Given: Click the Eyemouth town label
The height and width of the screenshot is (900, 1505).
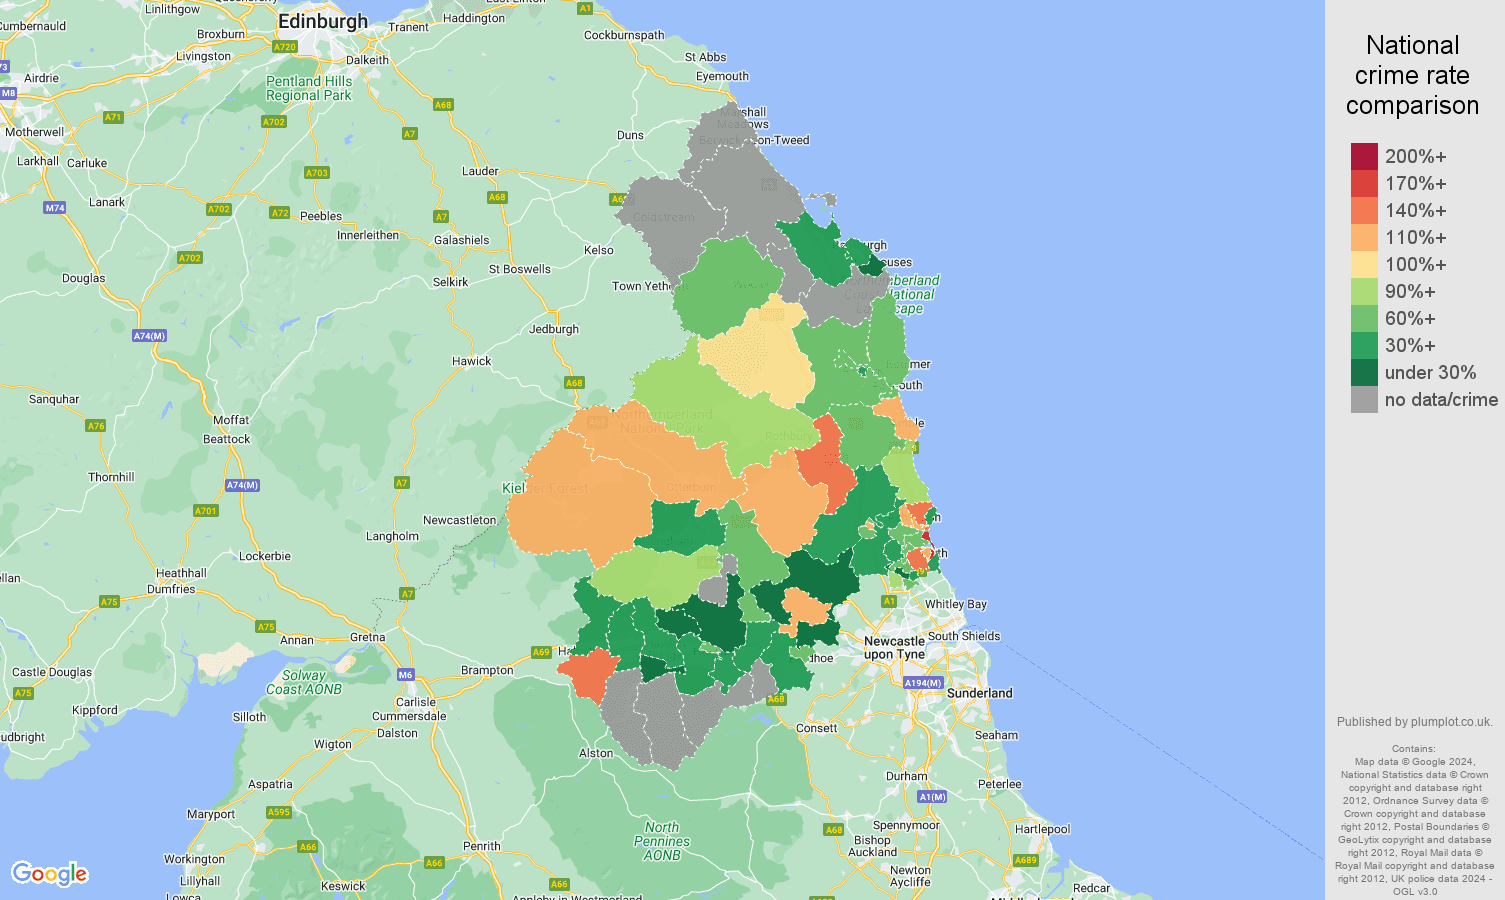Looking at the screenshot, I should 722,76.
